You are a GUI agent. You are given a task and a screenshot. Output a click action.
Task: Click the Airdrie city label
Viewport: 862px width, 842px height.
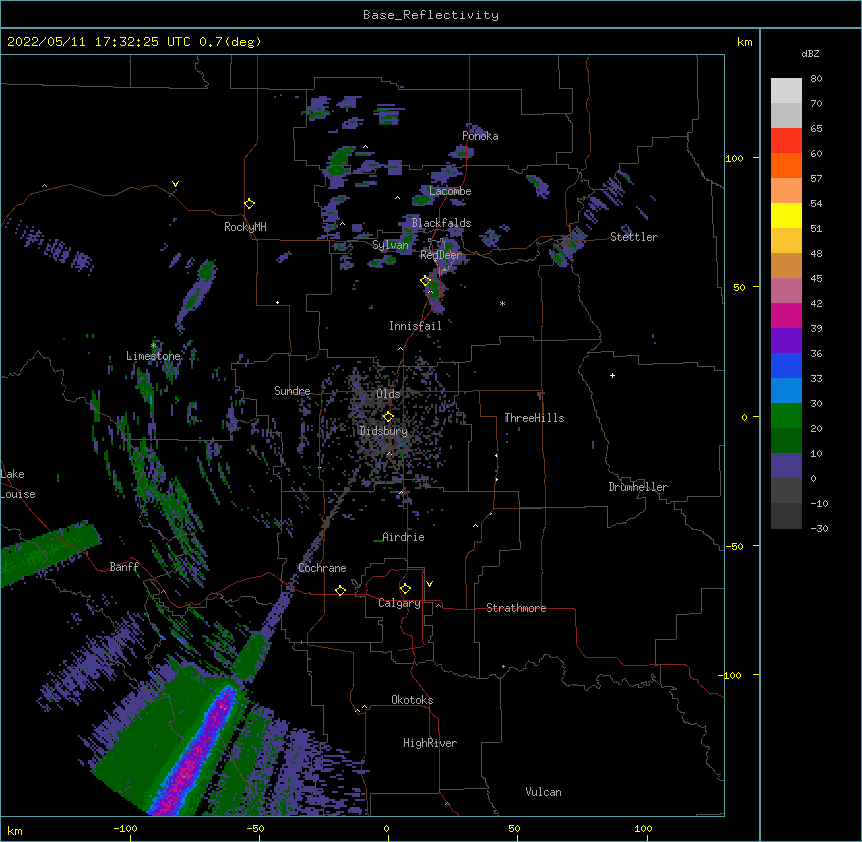404,537
